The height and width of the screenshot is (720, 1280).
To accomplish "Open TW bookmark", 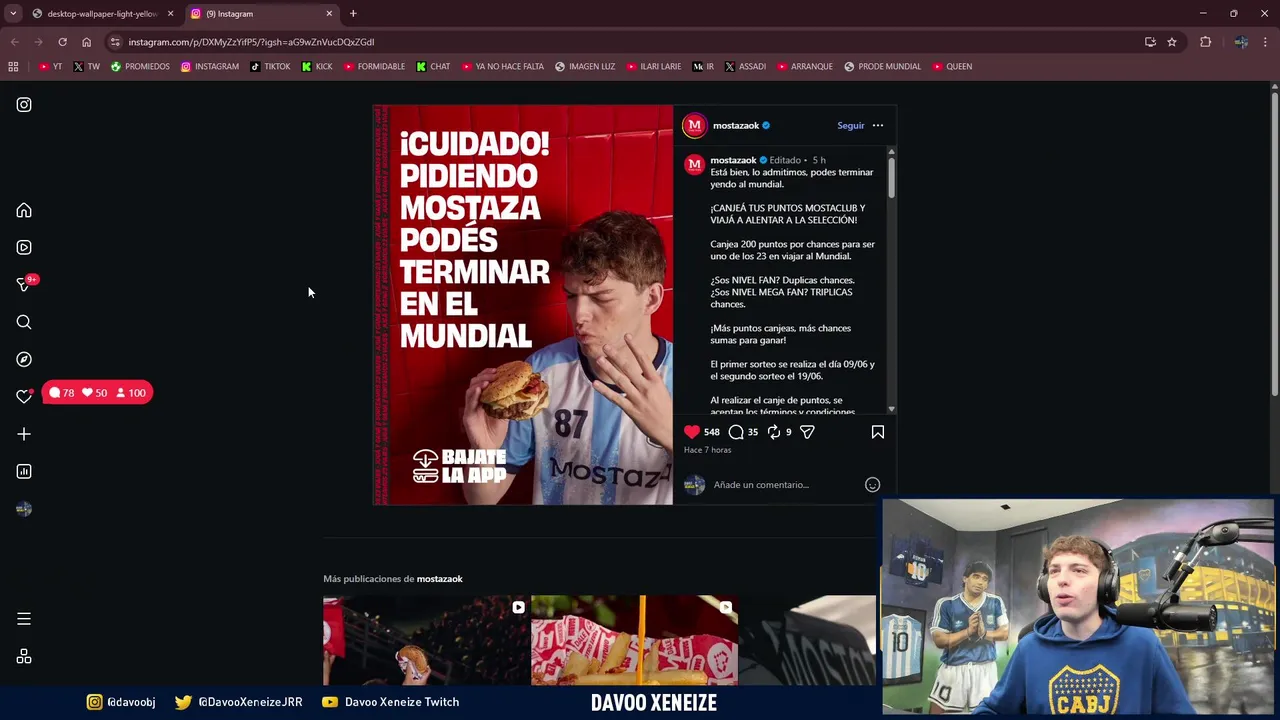I will [86, 67].
